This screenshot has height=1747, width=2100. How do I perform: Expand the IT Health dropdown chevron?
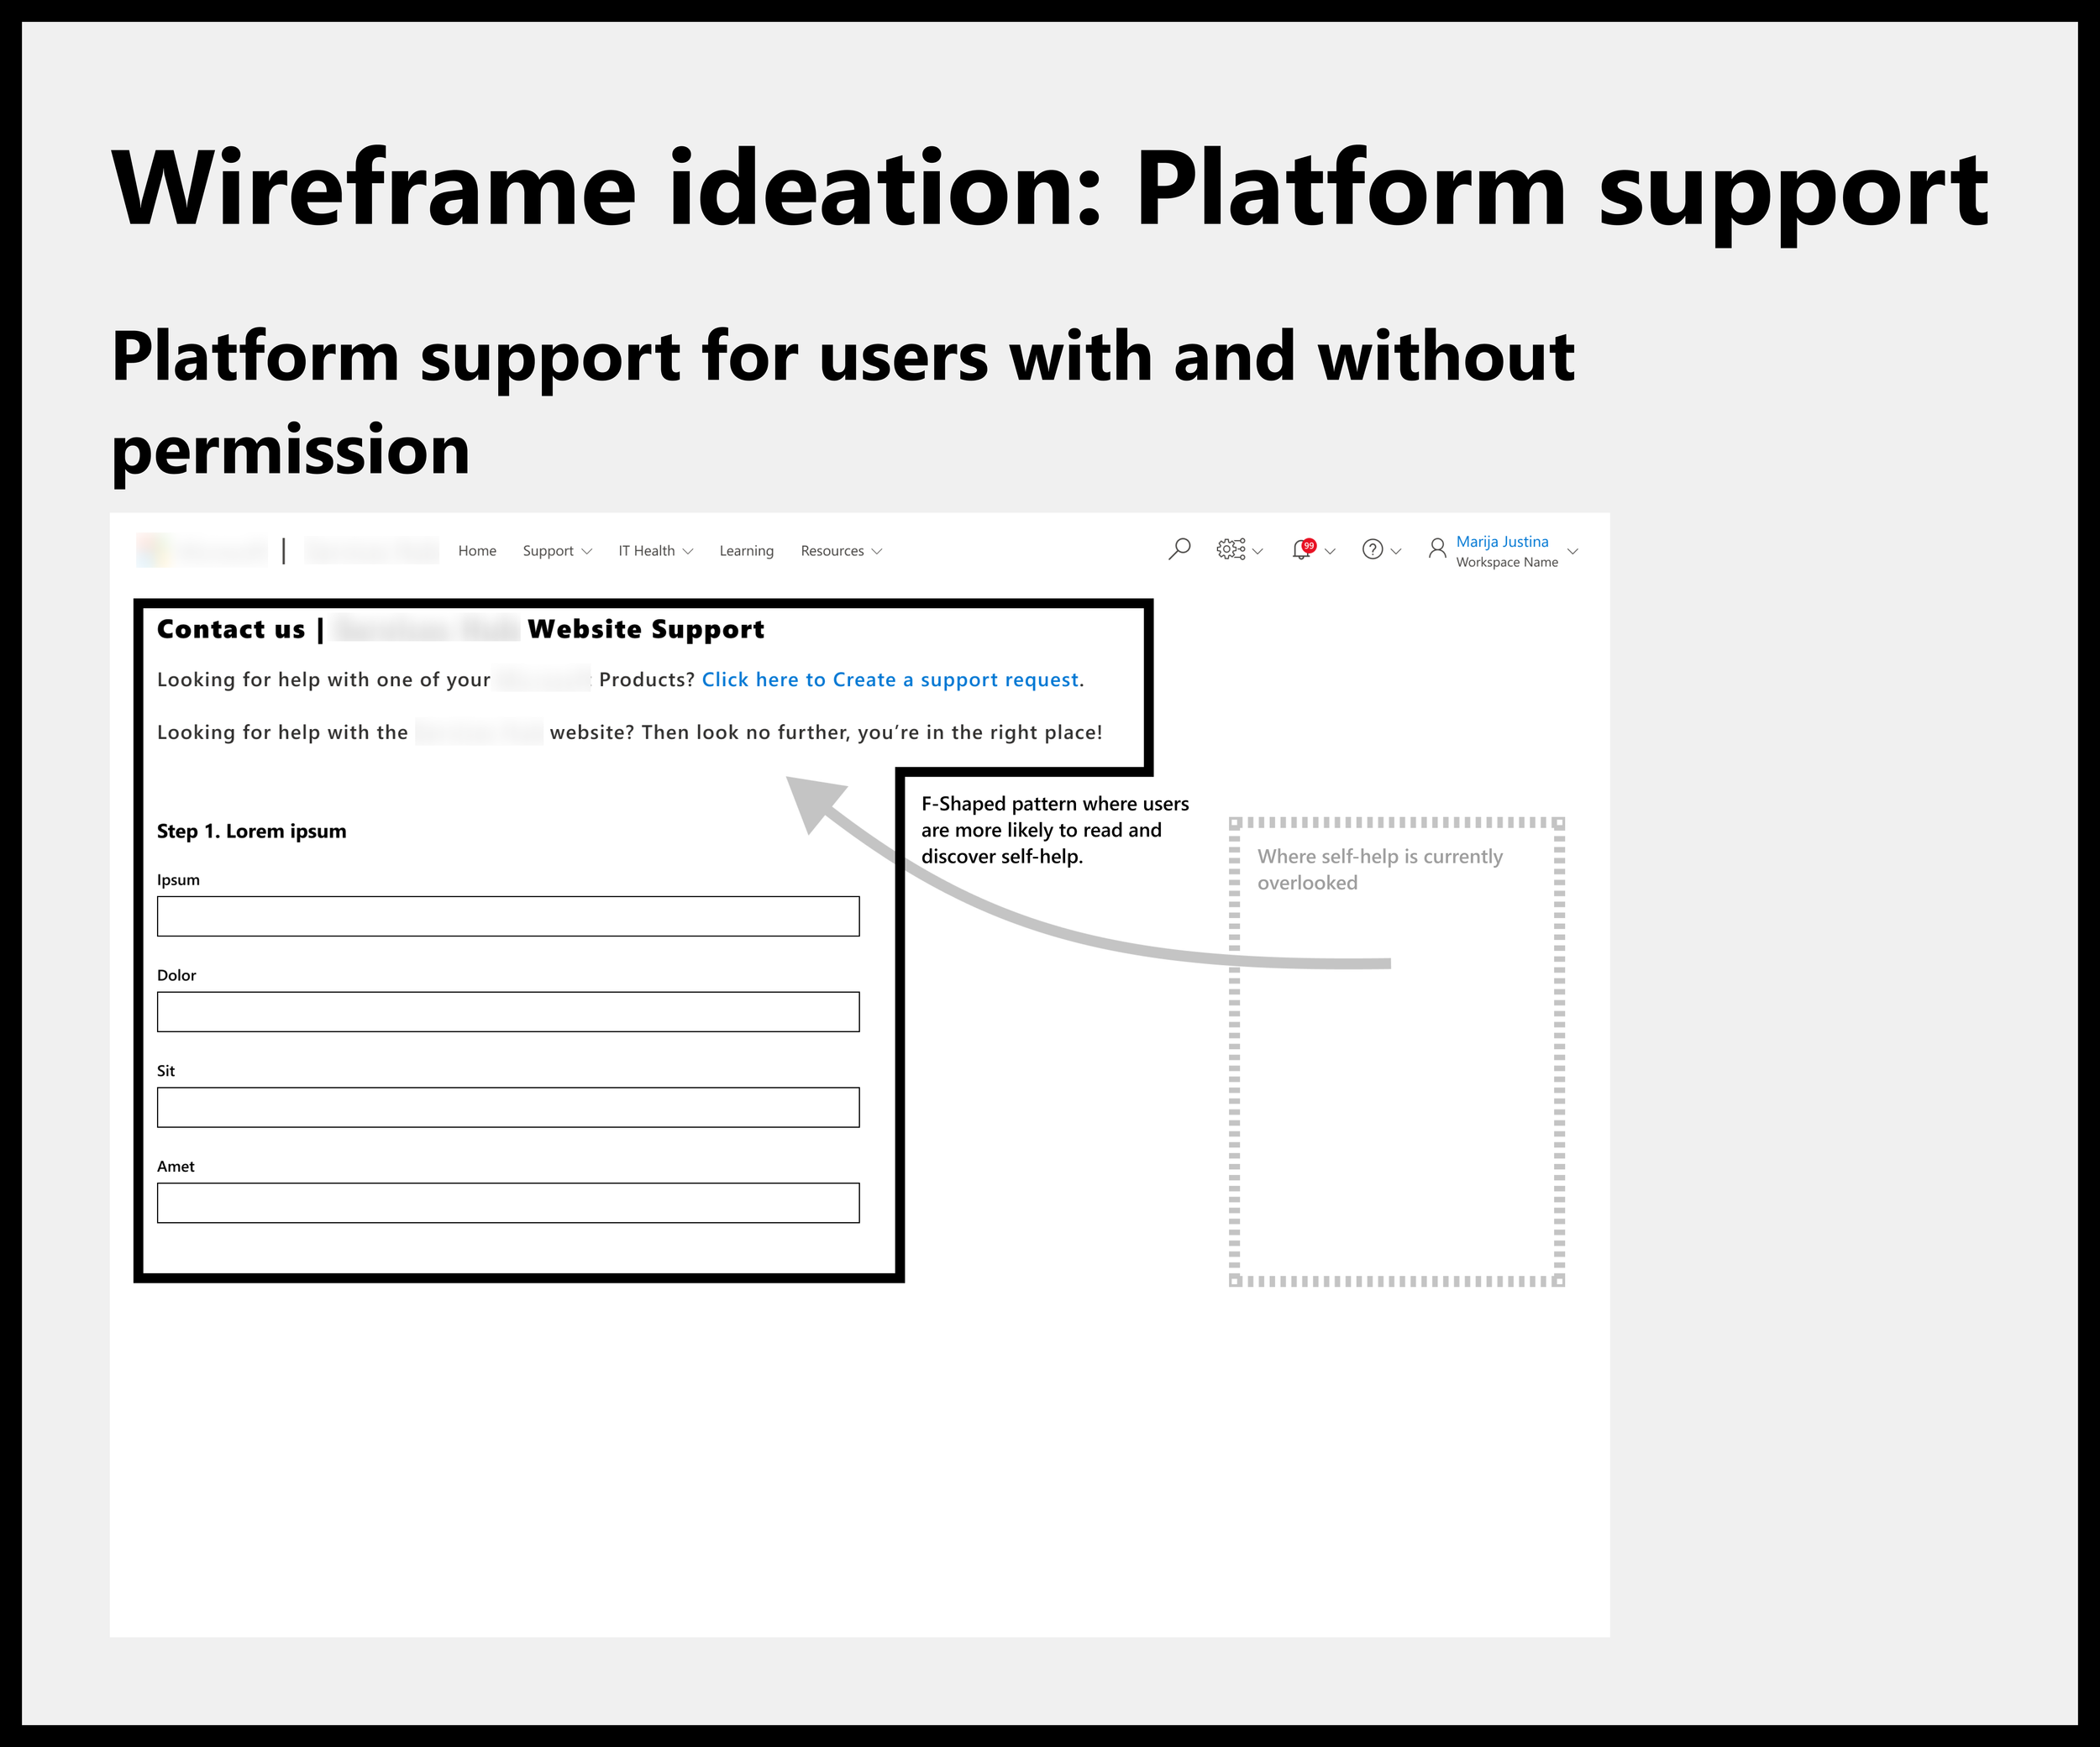click(687, 552)
